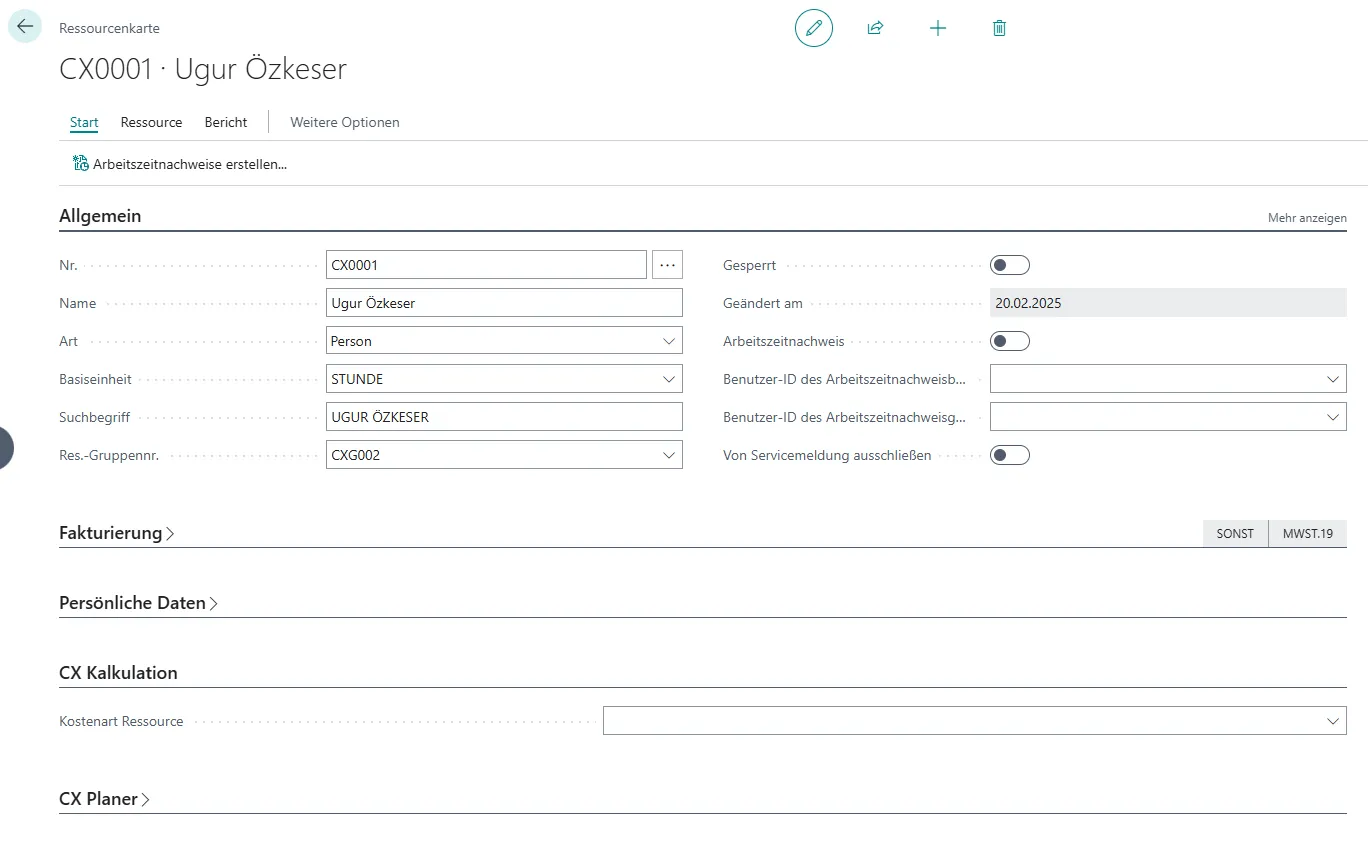The width and height of the screenshot is (1368, 849).
Task: Click the trash delete icon
Action: (x=999, y=28)
